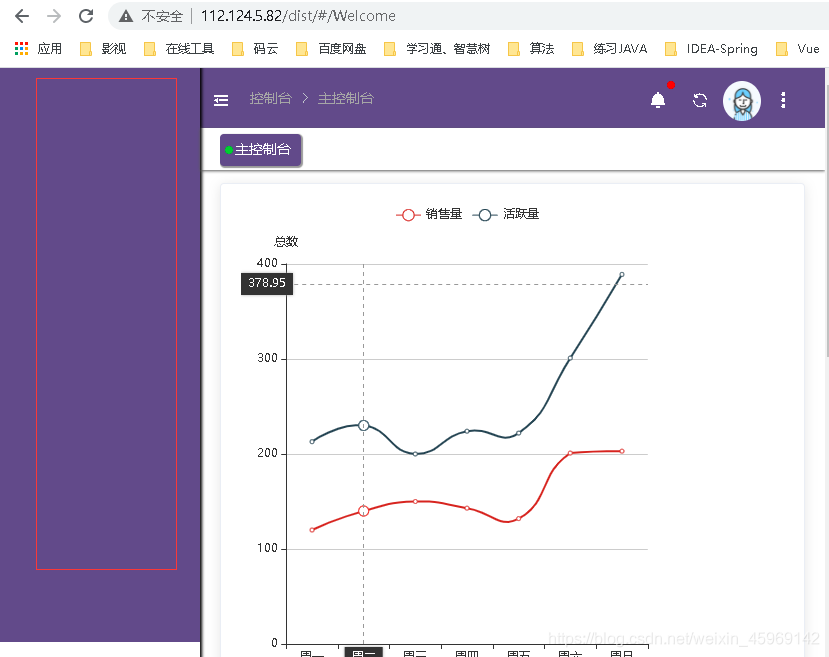Open the 码云 bookmark folder
The height and width of the screenshot is (657, 829).
[255, 49]
